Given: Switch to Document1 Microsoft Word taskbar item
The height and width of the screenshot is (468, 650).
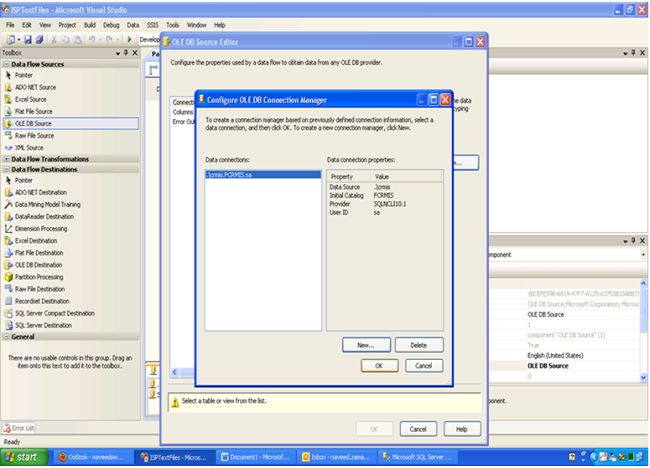Looking at the screenshot, I should 255,457.
